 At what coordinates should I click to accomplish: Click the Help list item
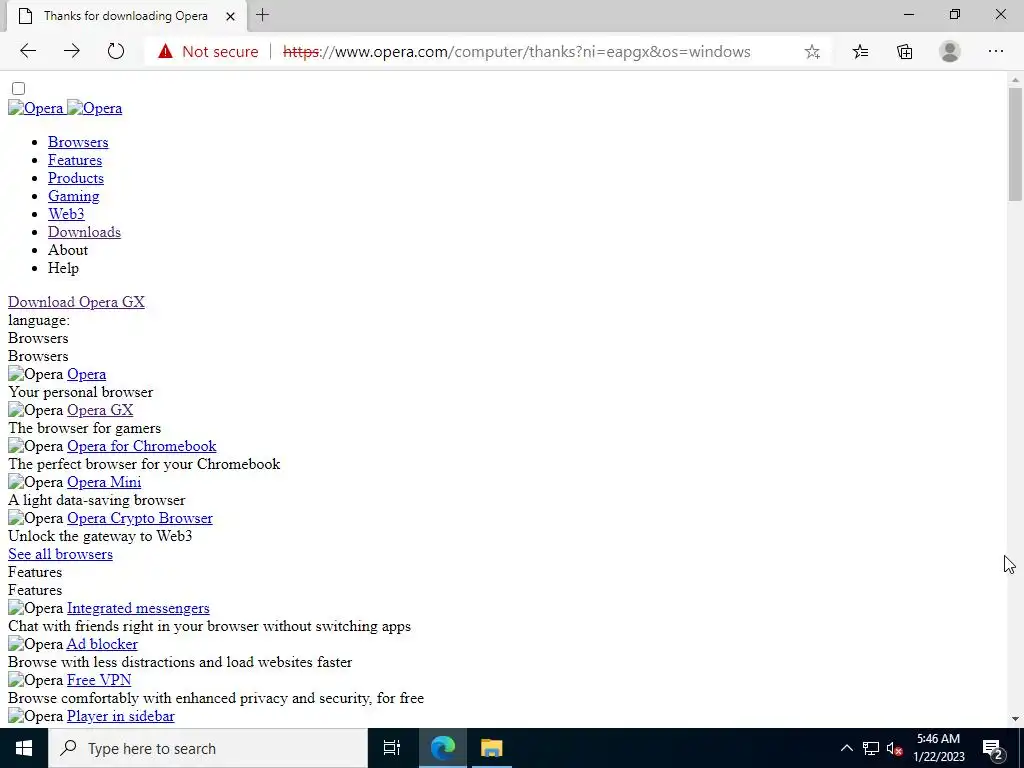tap(63, 268)
